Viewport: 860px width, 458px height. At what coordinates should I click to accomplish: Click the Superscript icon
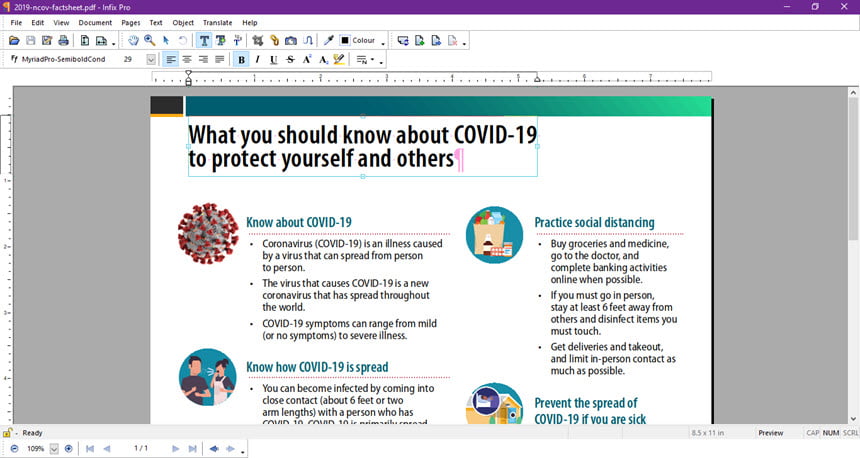click(x=307, y=59)
